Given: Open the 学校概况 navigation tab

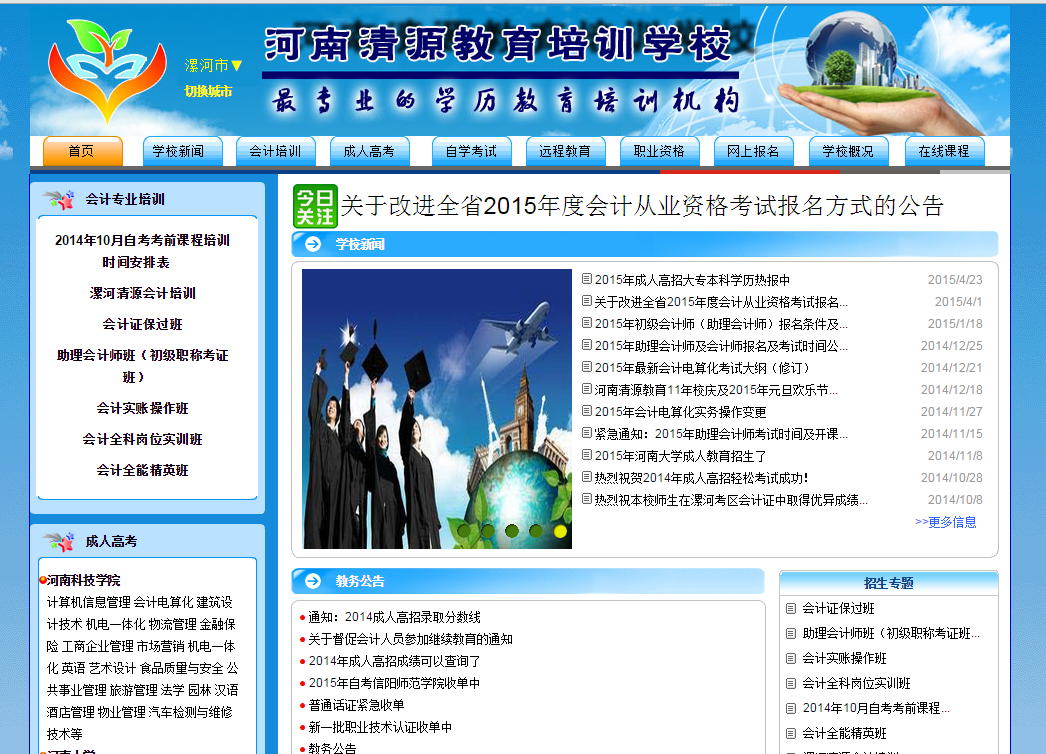Looking at the screenshot, I should 849,151.
